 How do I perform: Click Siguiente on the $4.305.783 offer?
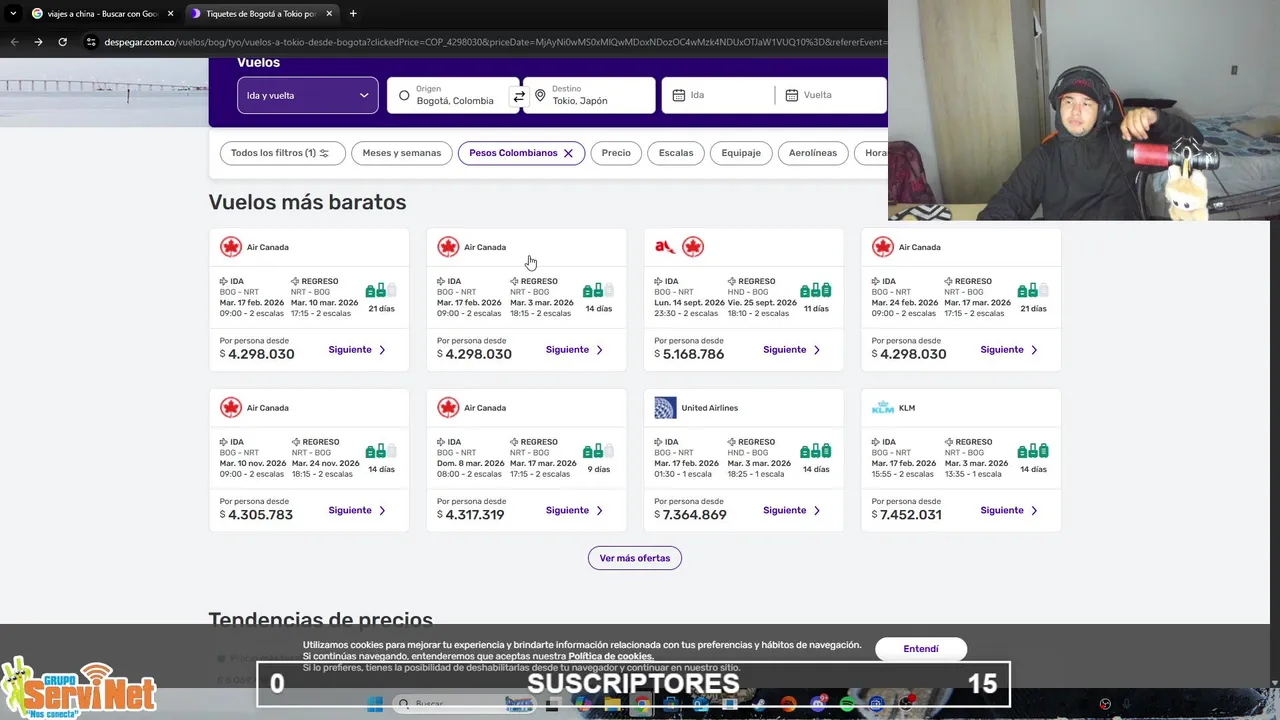point(357,510)
